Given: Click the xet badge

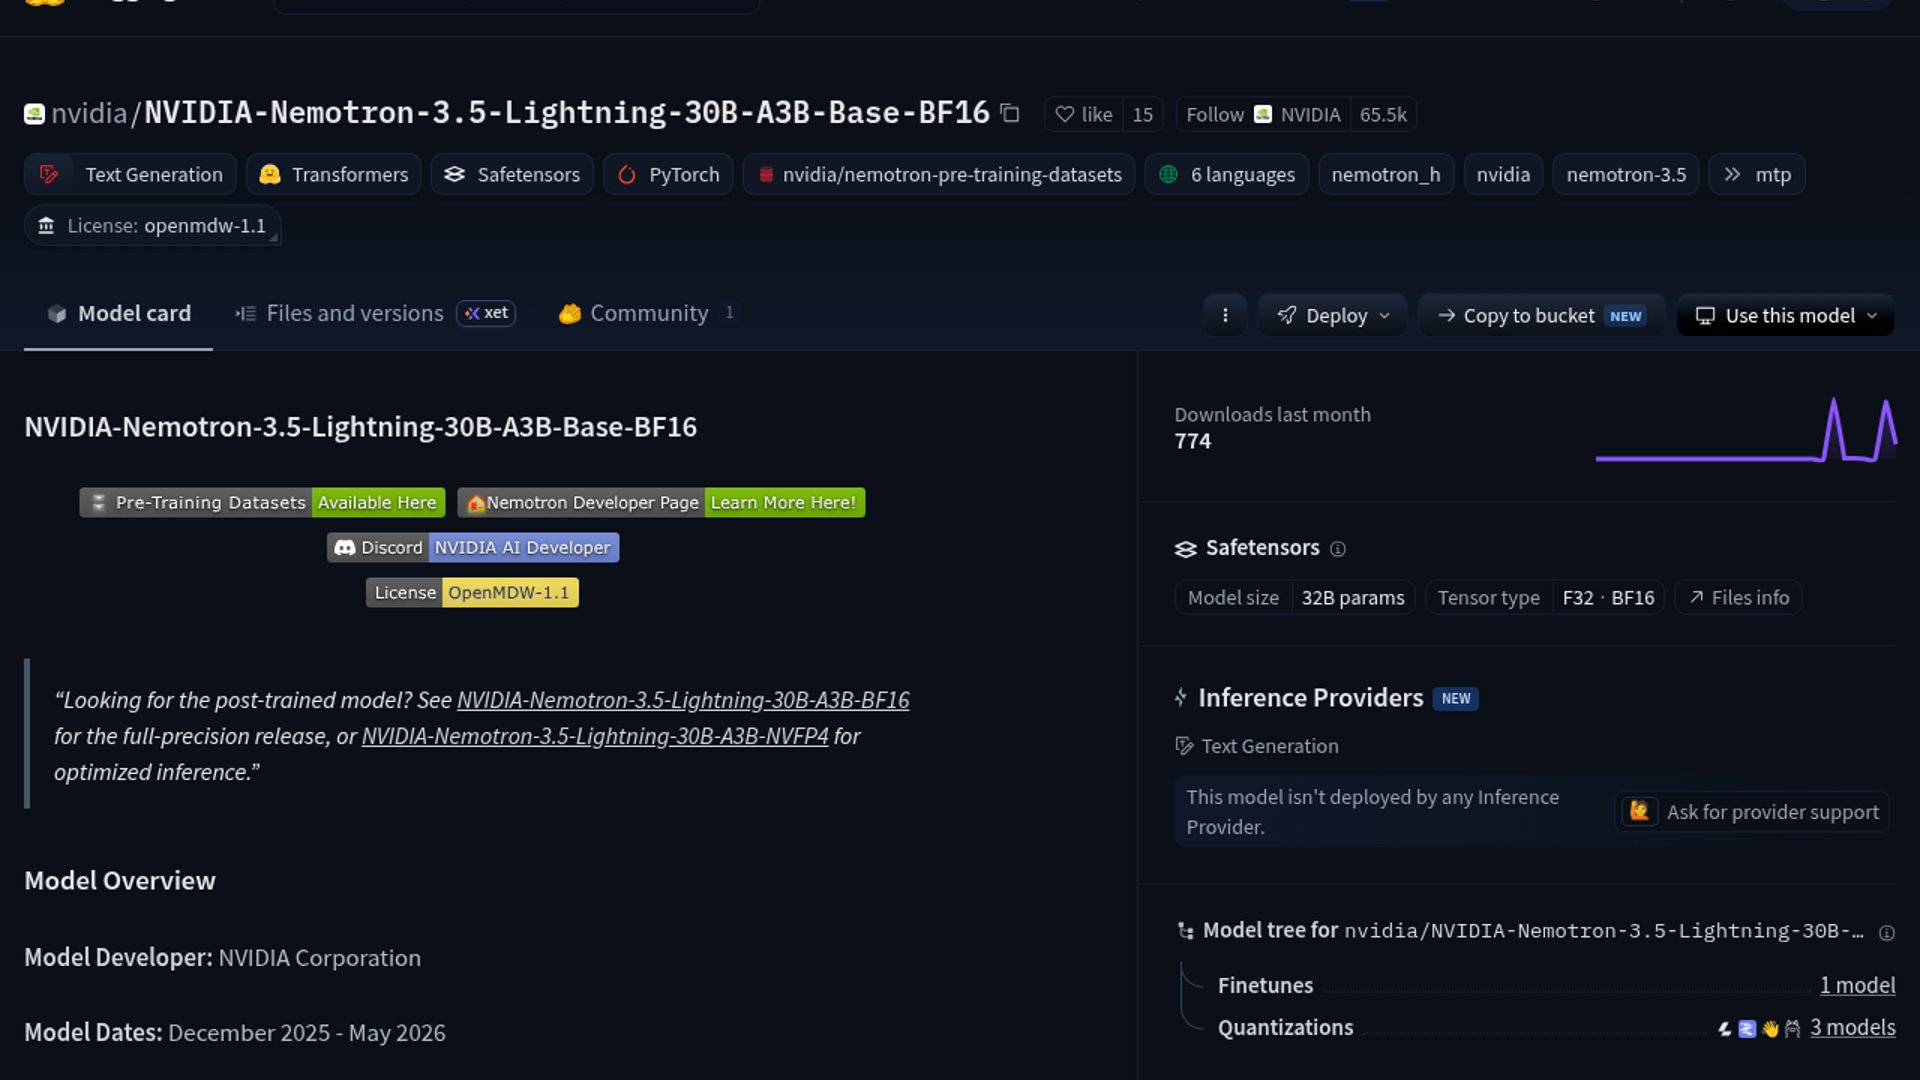Looking at the screenshot, I should 486,313.
